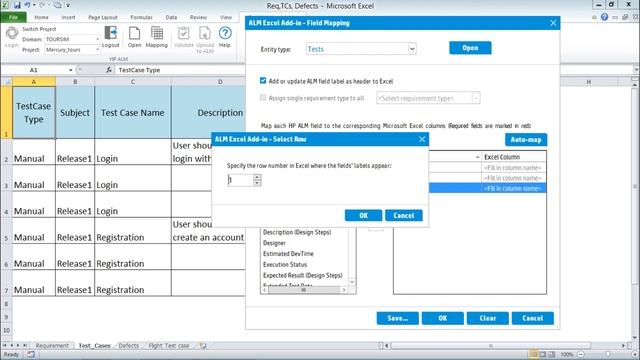Screen dimensions: 640x360
Task: Open the Domain dropdown in ribbon
Action: click(x=97, y=39)
